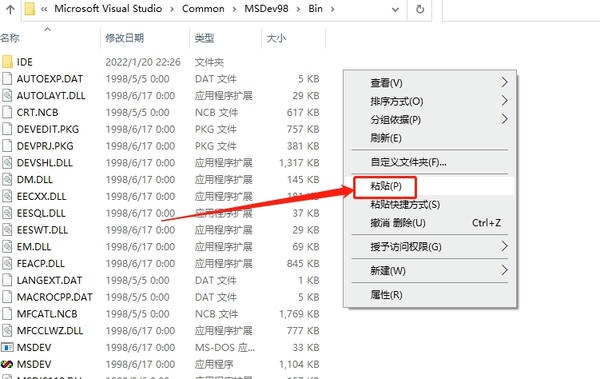Open 新建(W) submenu
The height and width of the screenshot is (379, 600).
(x=430, y=271)
